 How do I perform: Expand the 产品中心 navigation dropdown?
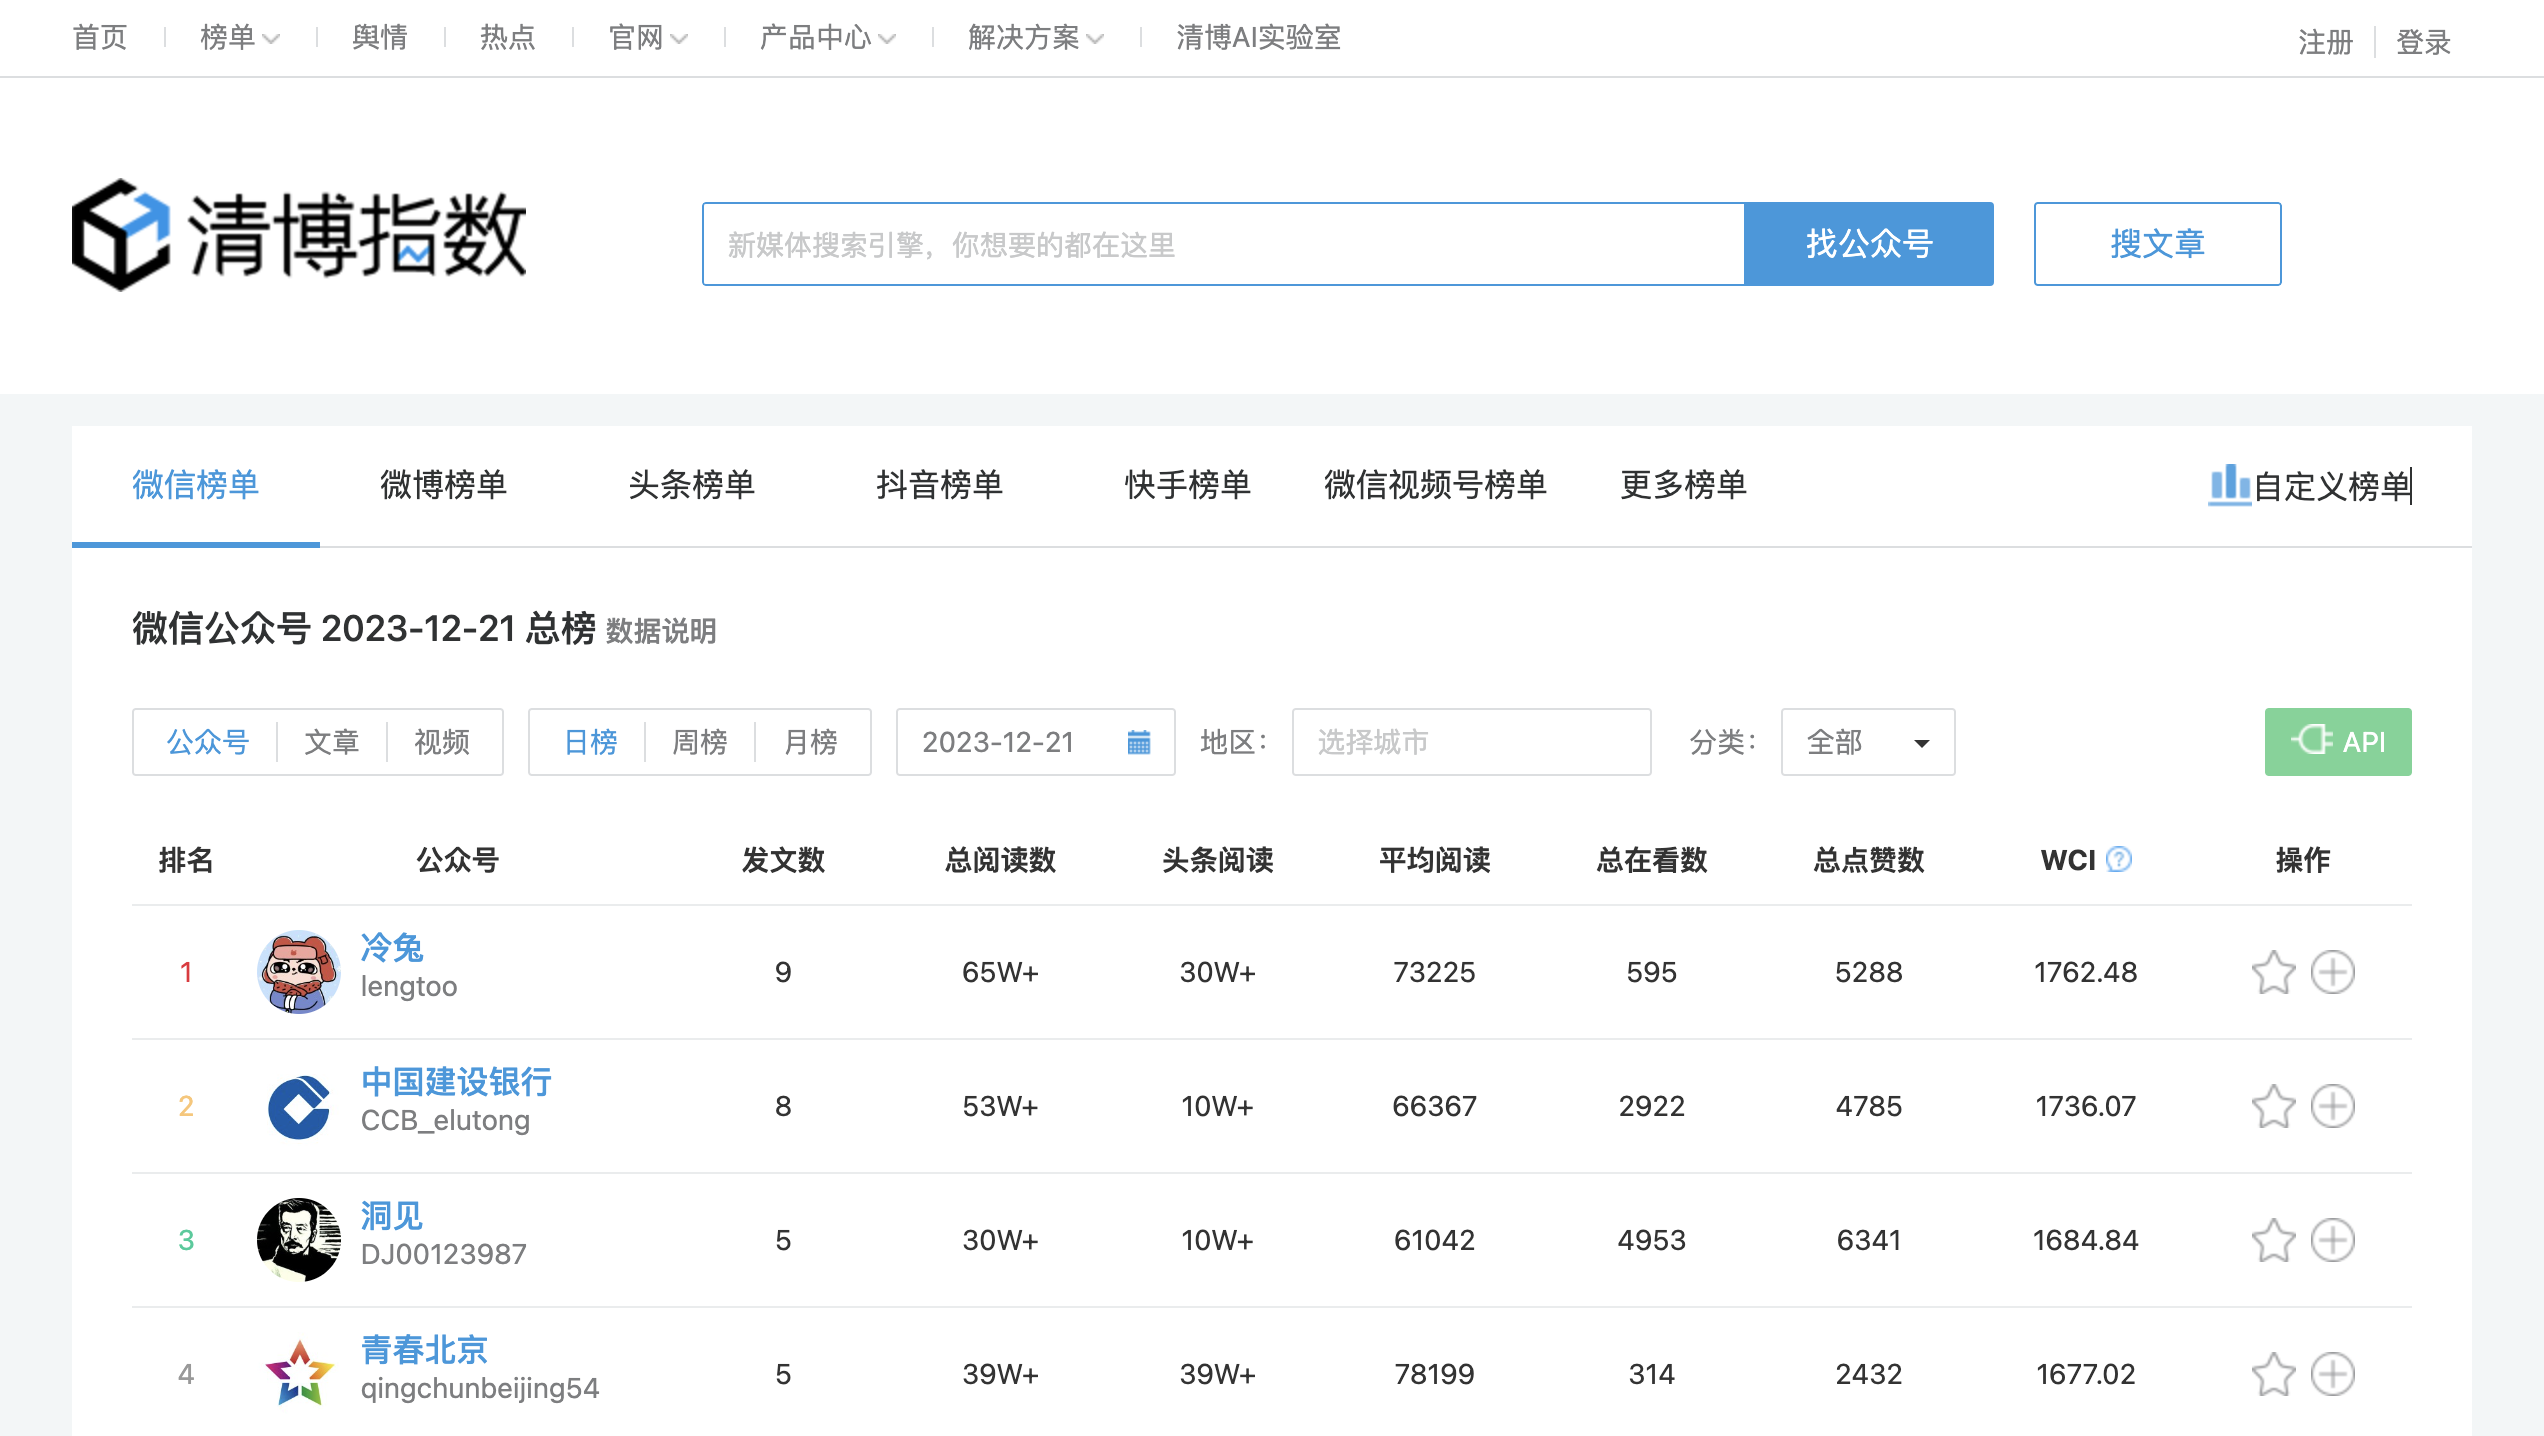coord(828,38)
